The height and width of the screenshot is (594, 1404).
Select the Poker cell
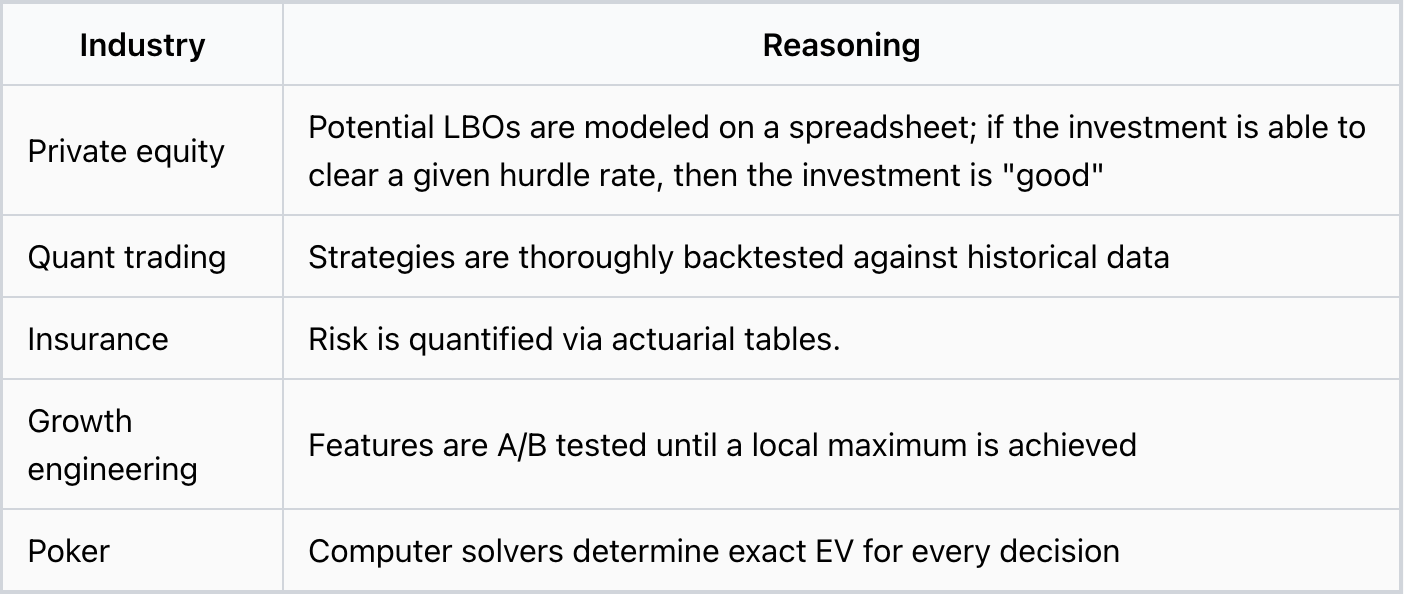coord(142,550)
